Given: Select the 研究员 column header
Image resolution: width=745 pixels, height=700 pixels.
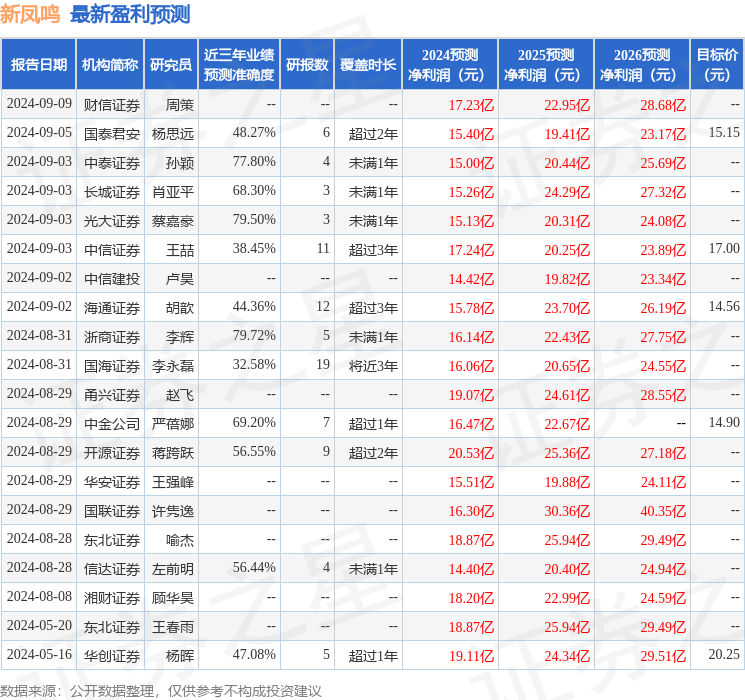Looking at the screenshot, I should [x=171, y=65].
